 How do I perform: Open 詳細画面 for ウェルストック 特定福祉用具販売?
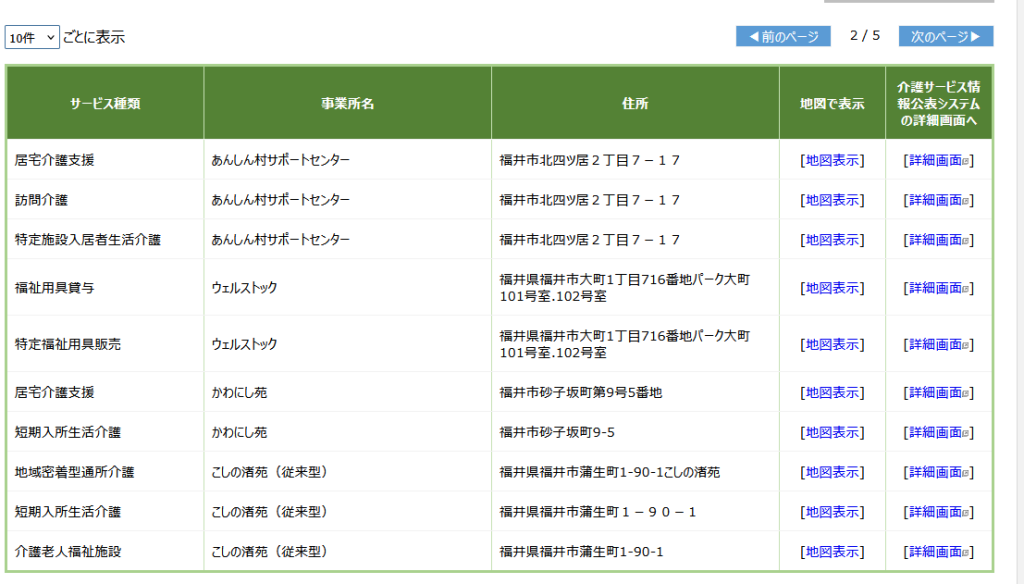click(x=935, y=344)
